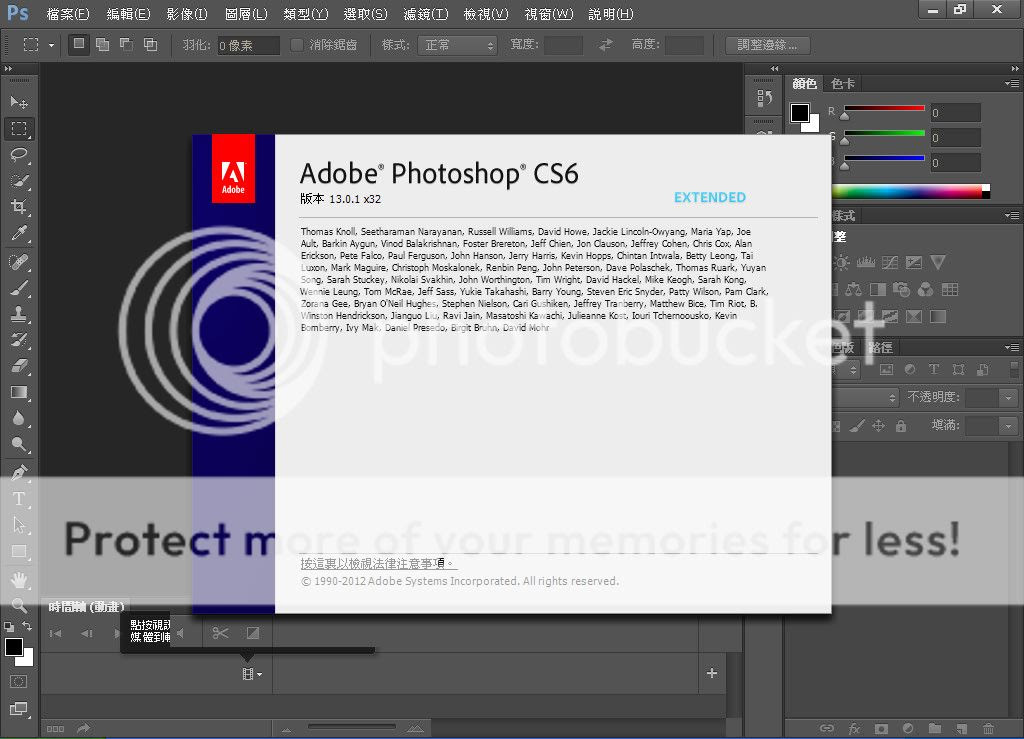Add Levels adjustment

point(866,262)
